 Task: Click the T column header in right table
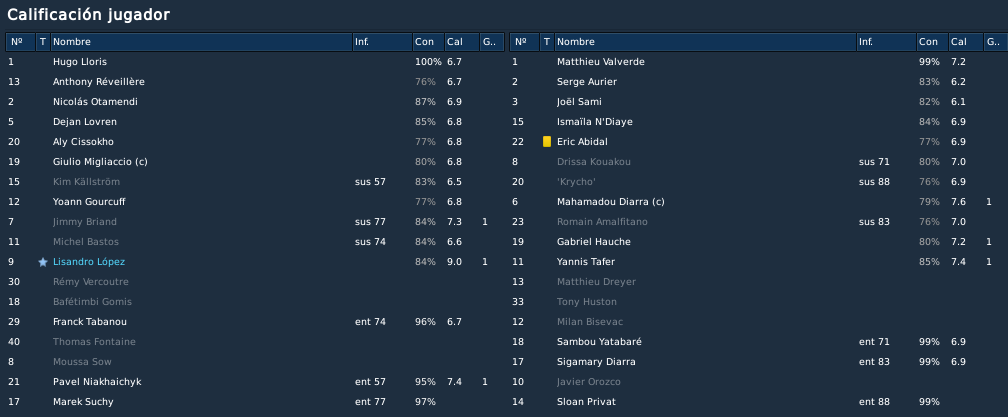[x=547, y=42]
